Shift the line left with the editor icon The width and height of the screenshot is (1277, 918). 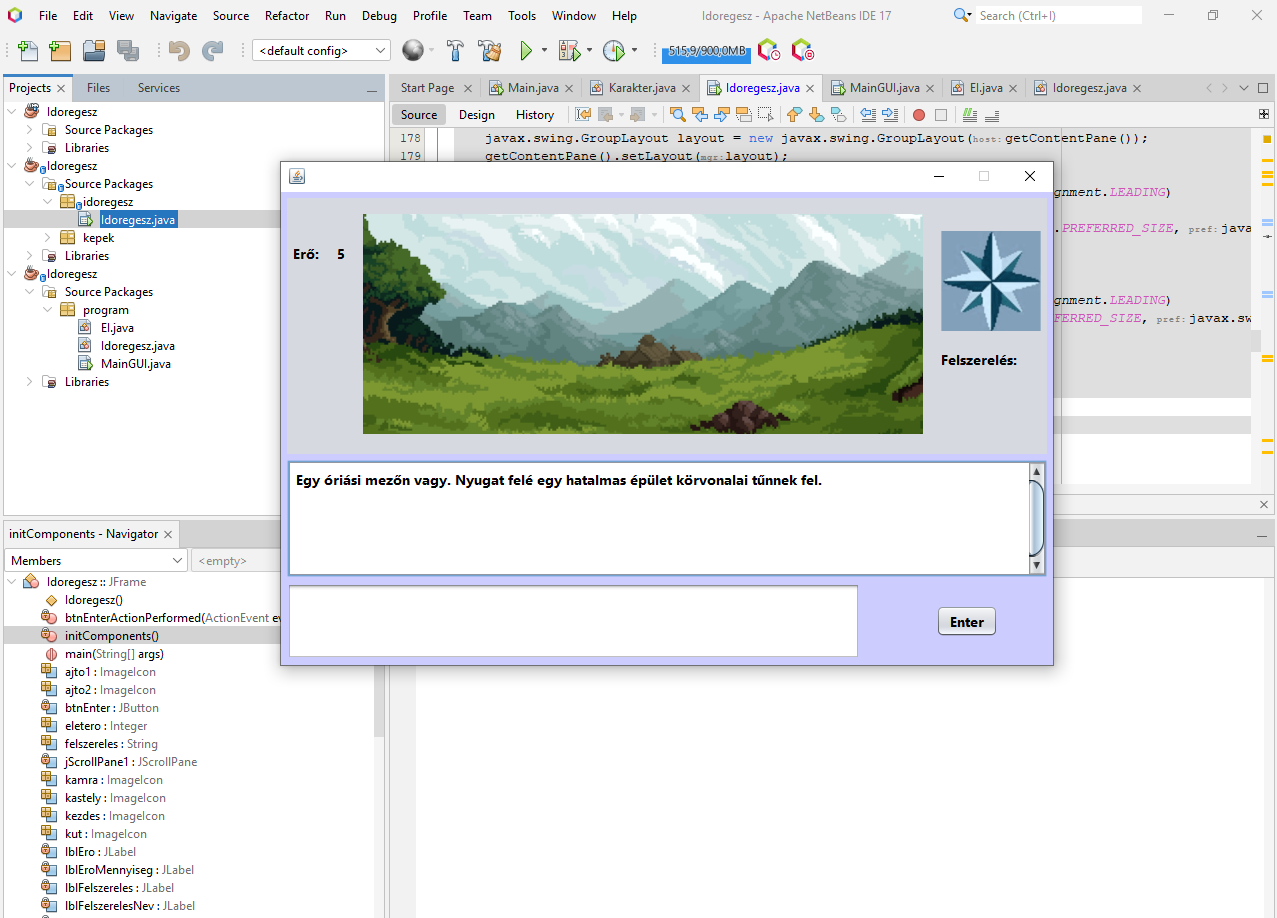pyautogui.click(x=867, y=115)
